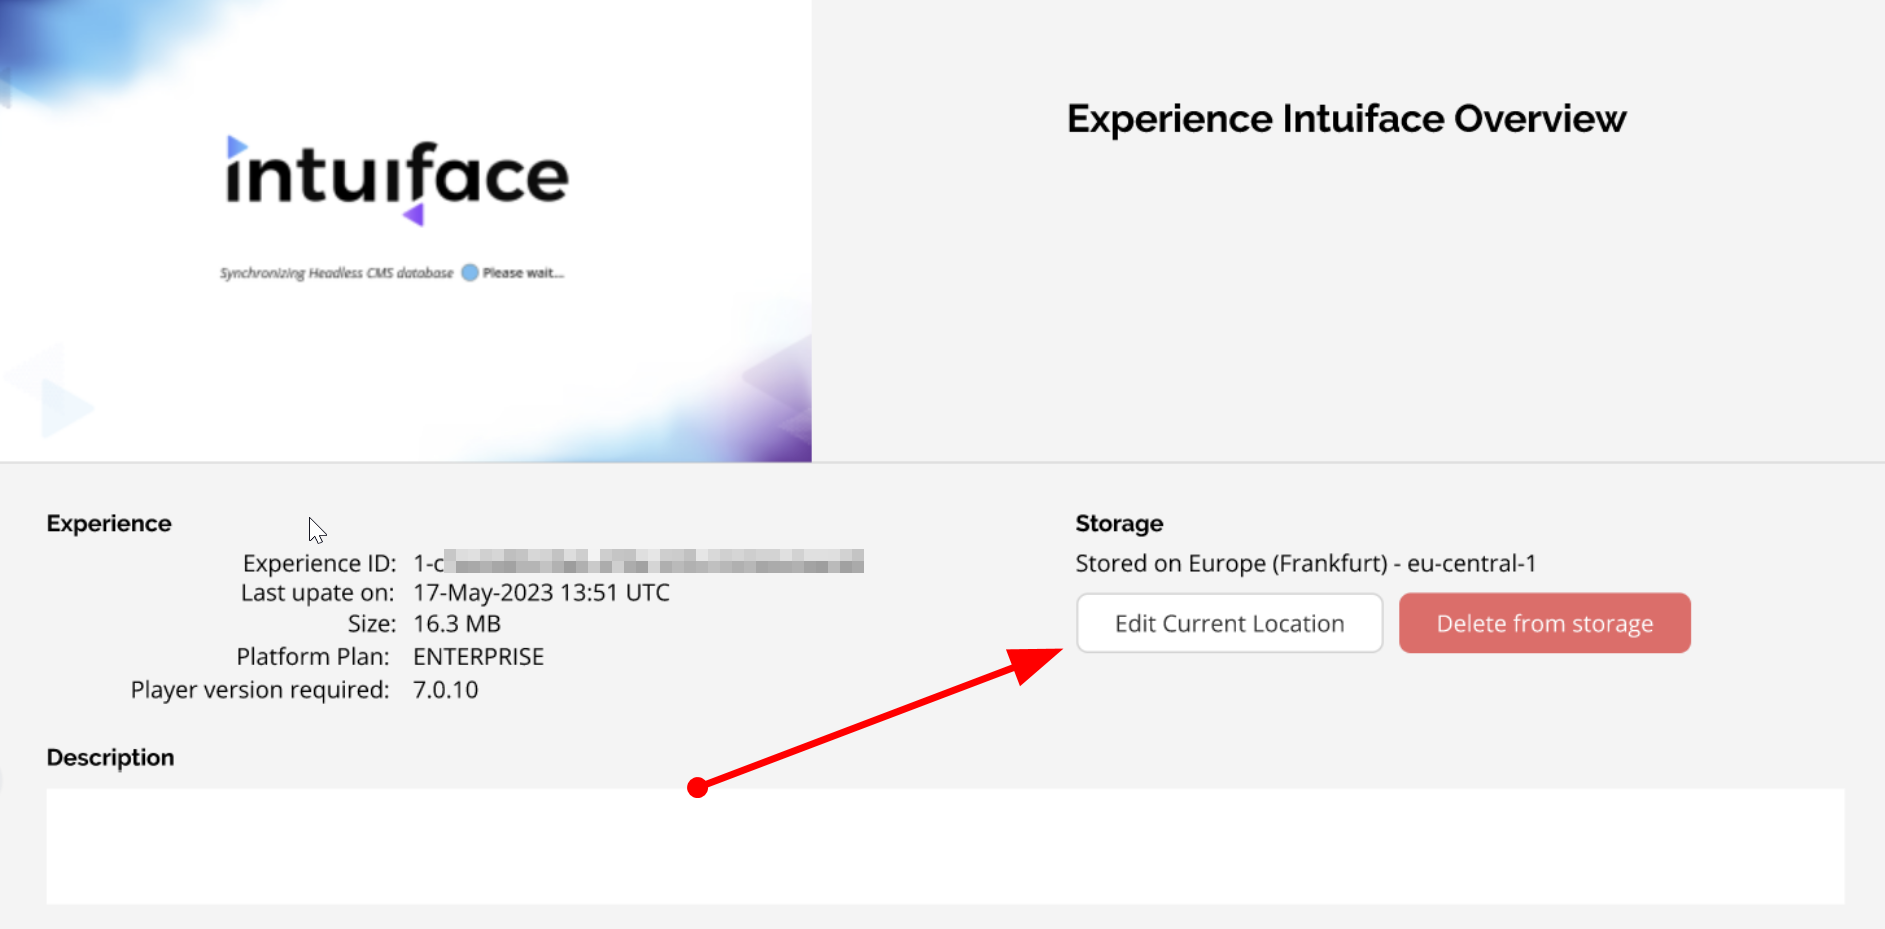
Task: Select the Player version value '7.0.10'
Action: point(445,689)
